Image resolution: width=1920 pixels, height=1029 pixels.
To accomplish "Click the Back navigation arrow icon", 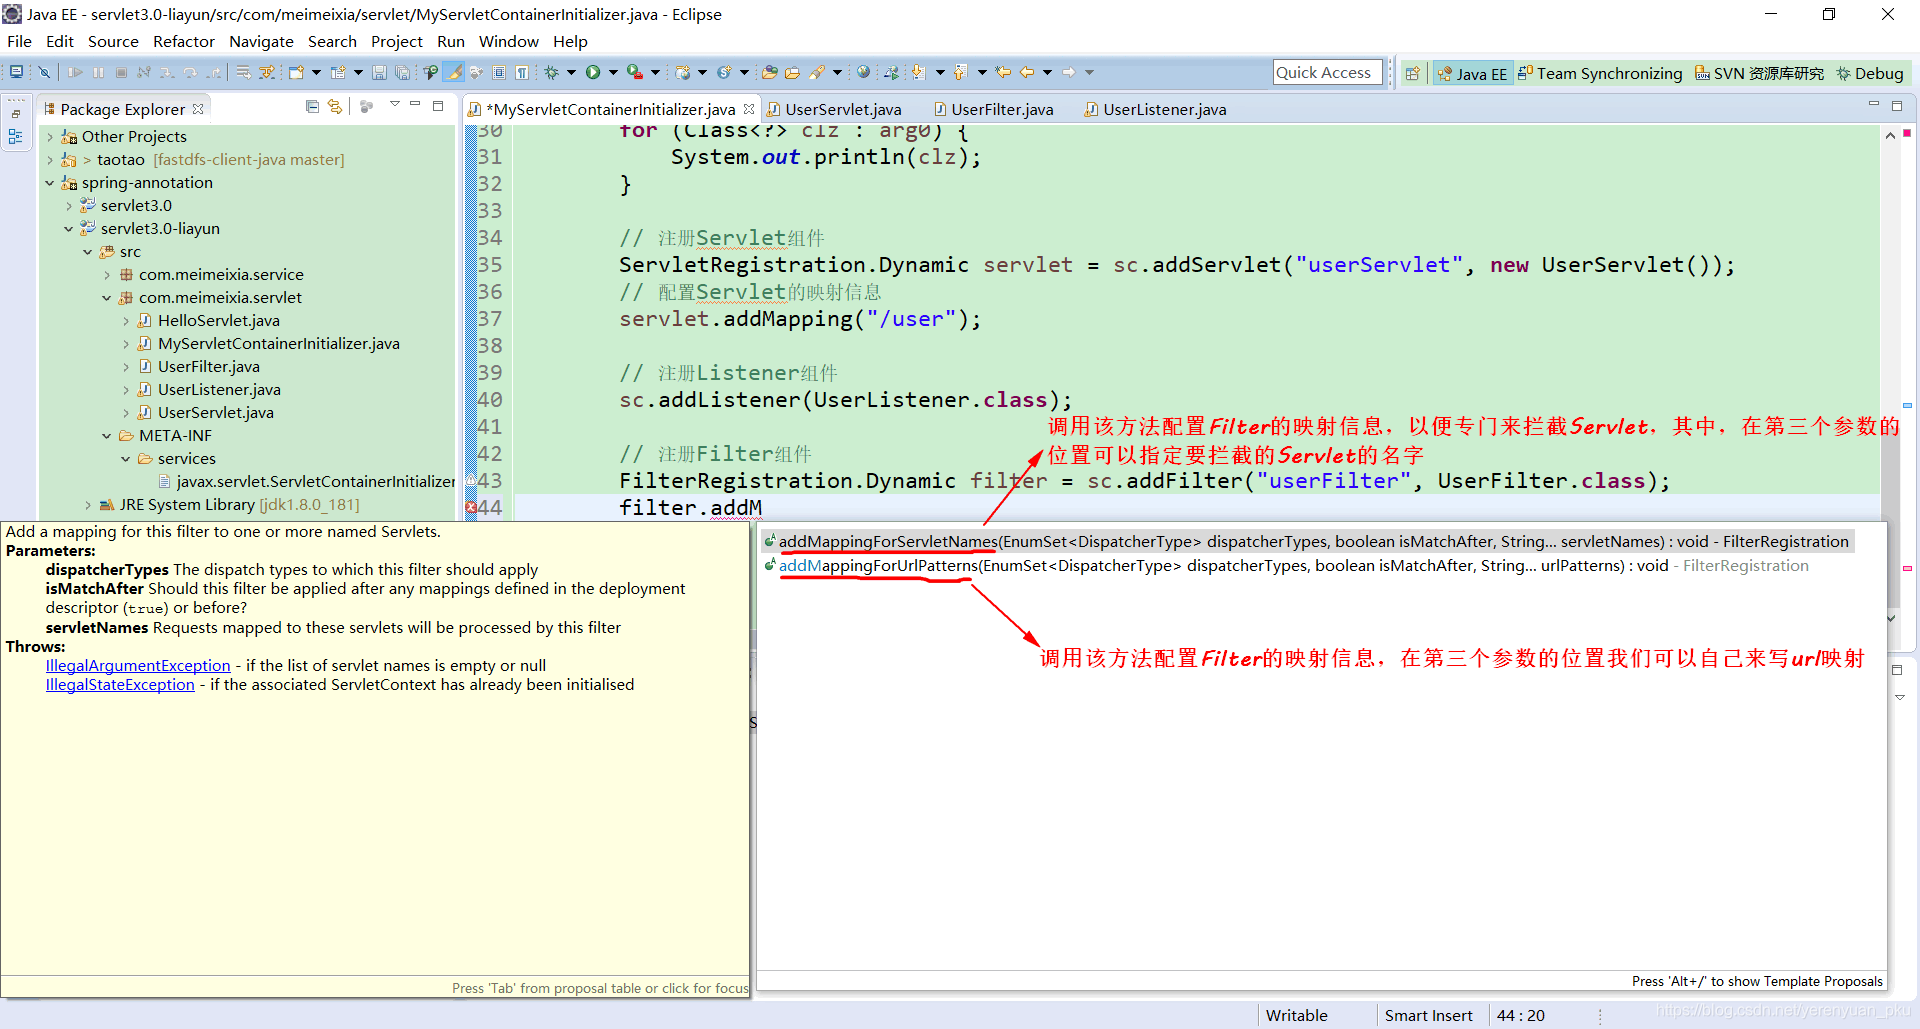I will point(1026,72).
